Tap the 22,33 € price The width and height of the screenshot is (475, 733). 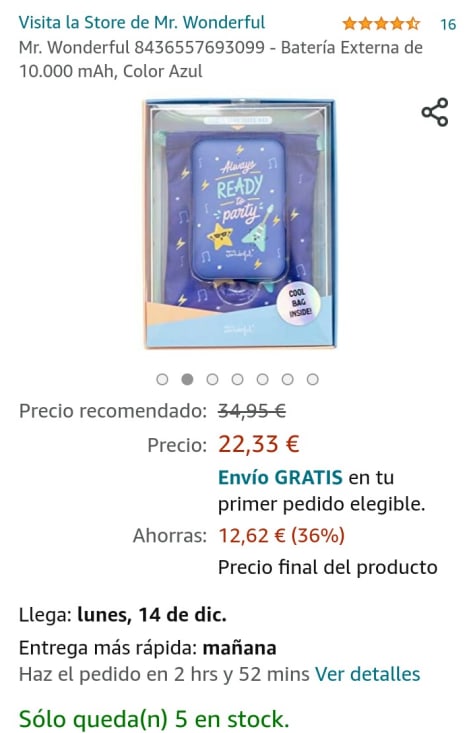coord(259,444)
